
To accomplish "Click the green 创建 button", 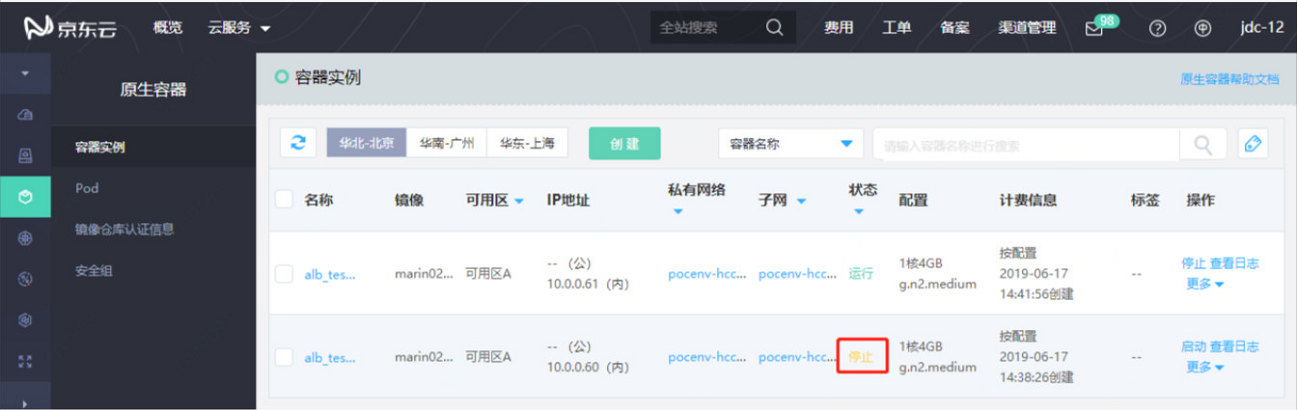I will (624, 143).
